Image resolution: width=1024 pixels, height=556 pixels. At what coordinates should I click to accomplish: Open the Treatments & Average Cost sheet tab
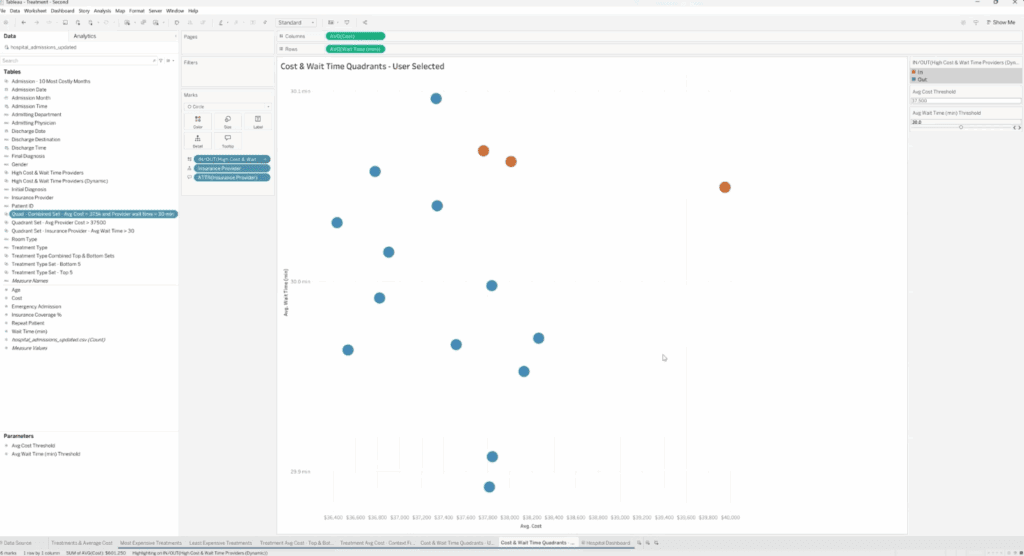click(82, 542)
